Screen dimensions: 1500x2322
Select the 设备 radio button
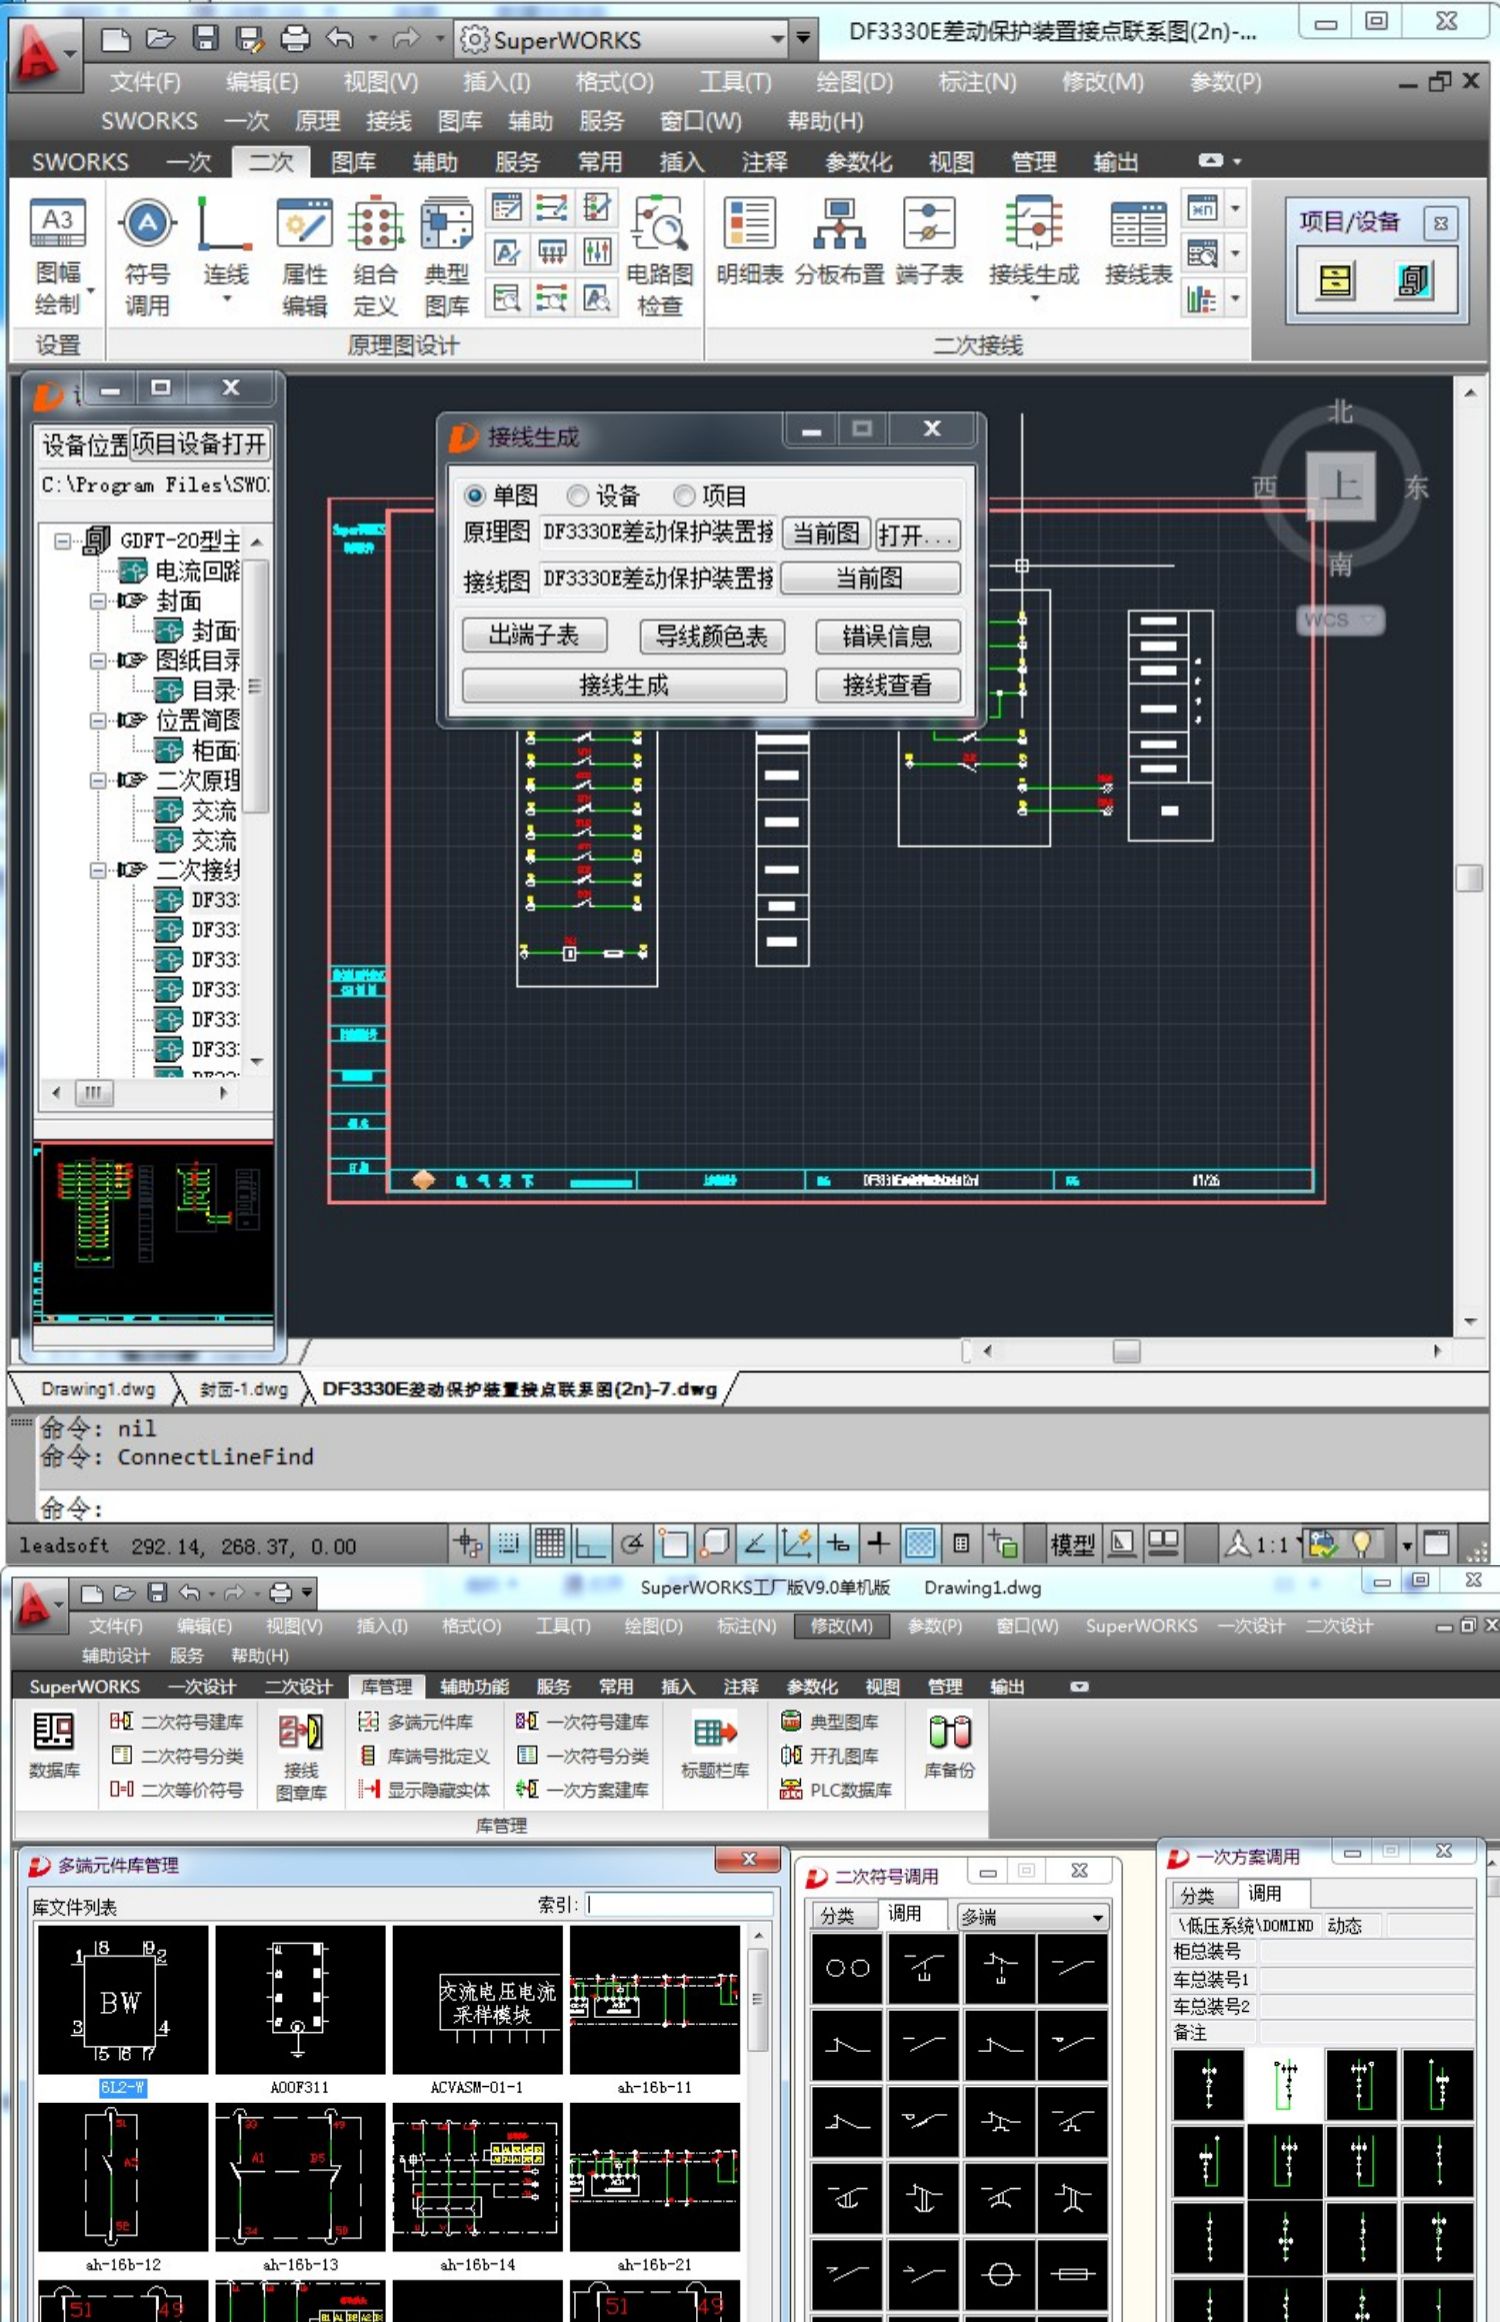click(x=577, y=496)
